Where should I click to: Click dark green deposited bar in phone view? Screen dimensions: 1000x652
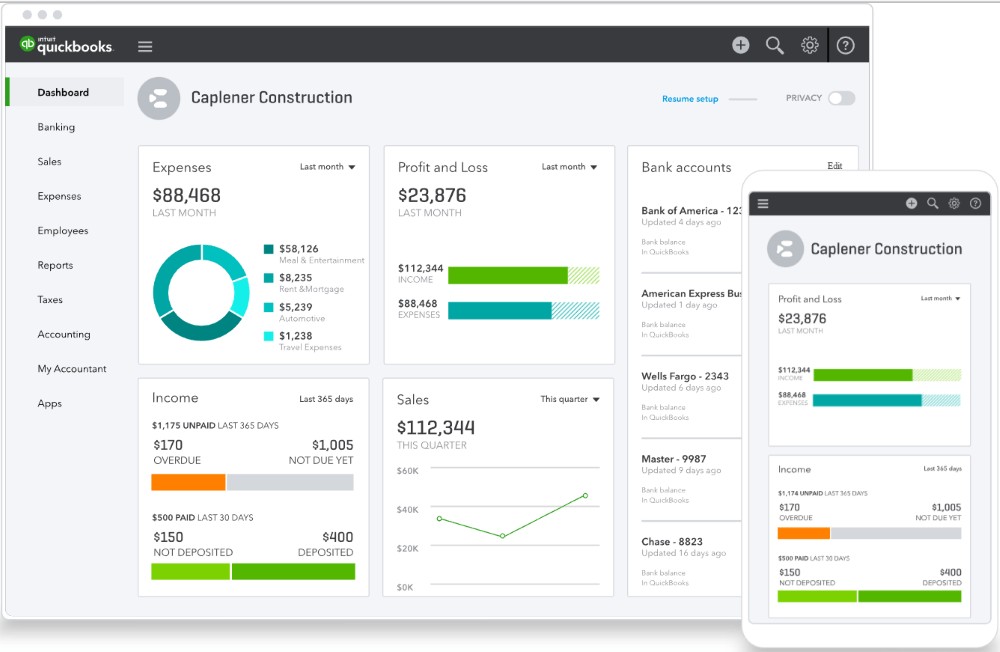[x=909, y=596]
